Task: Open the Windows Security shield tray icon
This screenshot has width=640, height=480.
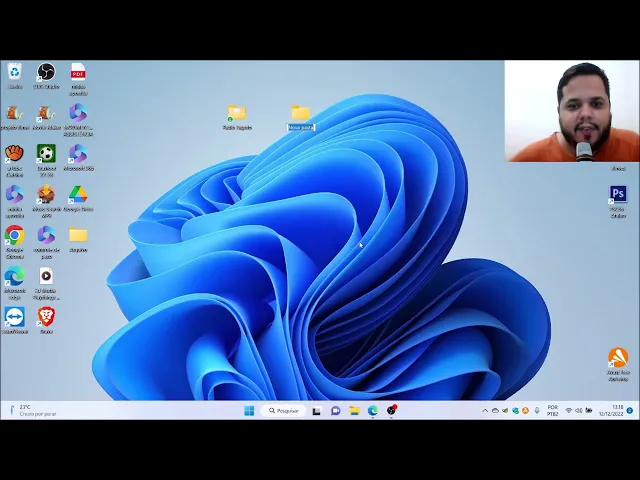Action: 516,411
